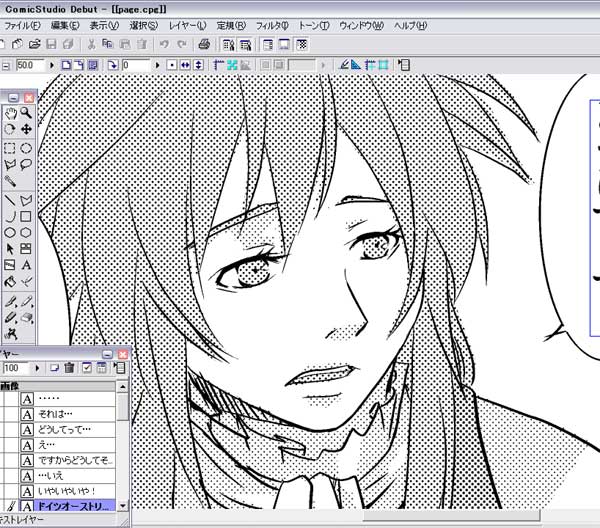Toggle the Layers palette toolbar button
The height and width of the screenshot is (528, 600).
pyautogui.click(x=268, y=45)
